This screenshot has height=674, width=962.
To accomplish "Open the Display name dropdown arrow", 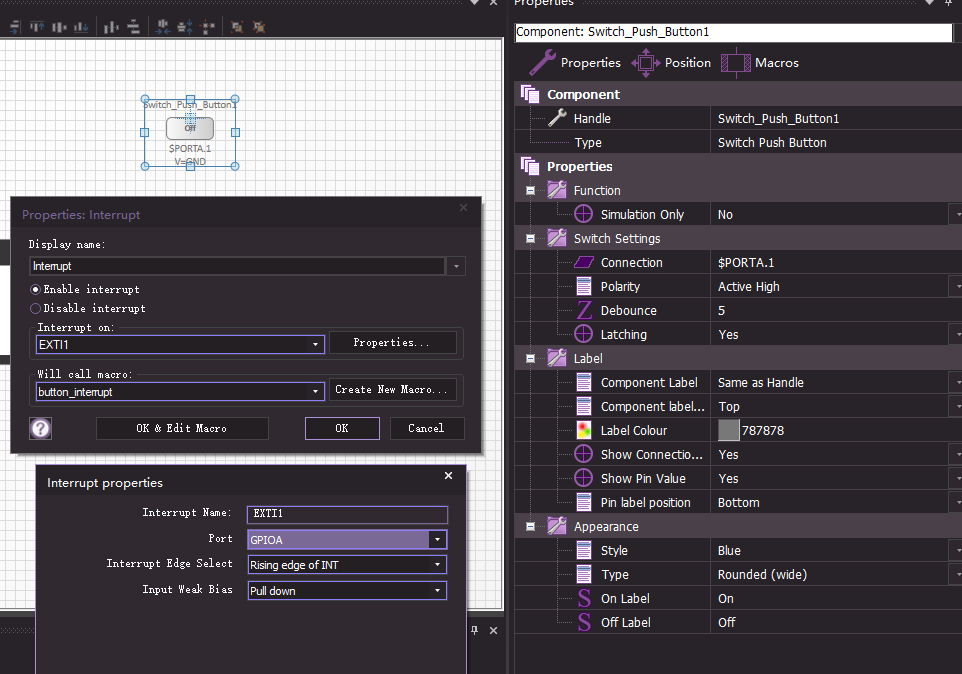I will (x=456, y=266).
